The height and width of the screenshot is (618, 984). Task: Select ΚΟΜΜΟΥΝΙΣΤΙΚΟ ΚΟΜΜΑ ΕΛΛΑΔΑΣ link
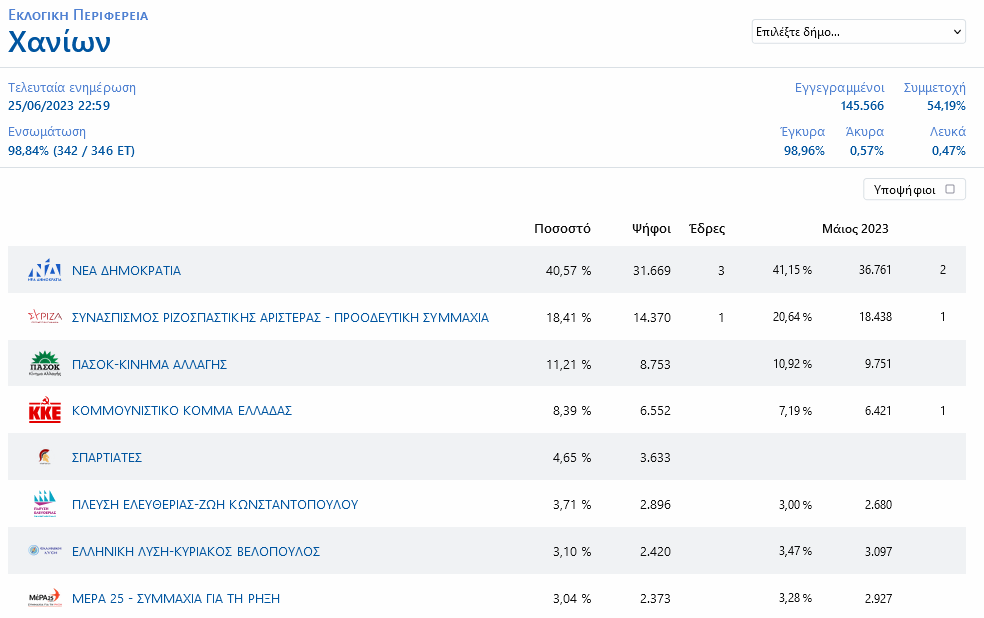182,411
